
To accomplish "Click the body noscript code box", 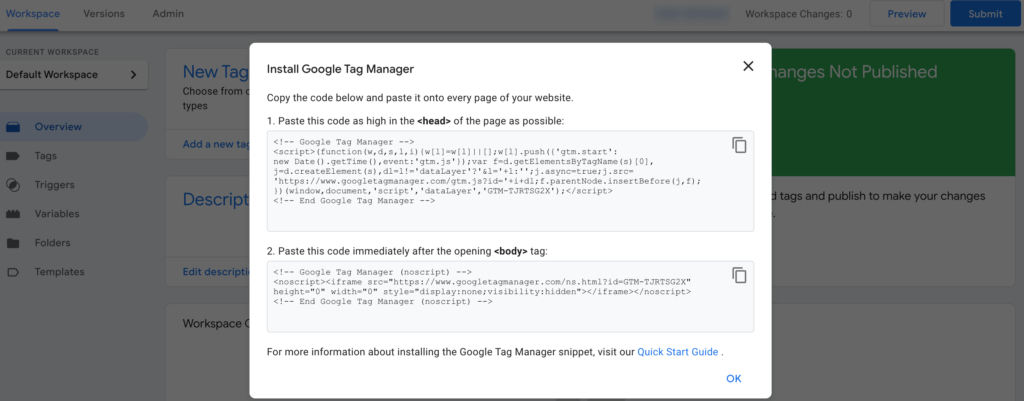I will coord(510,297).
